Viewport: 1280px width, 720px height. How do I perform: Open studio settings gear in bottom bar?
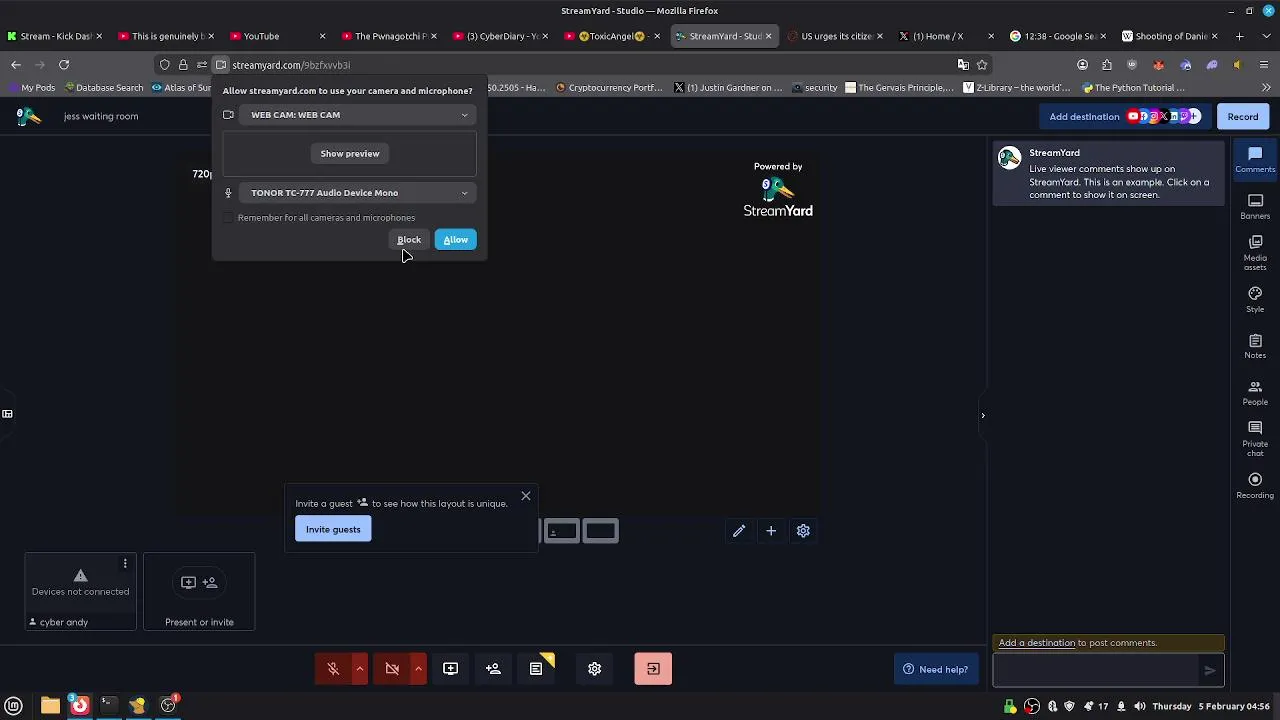click(x=595, y=669)
